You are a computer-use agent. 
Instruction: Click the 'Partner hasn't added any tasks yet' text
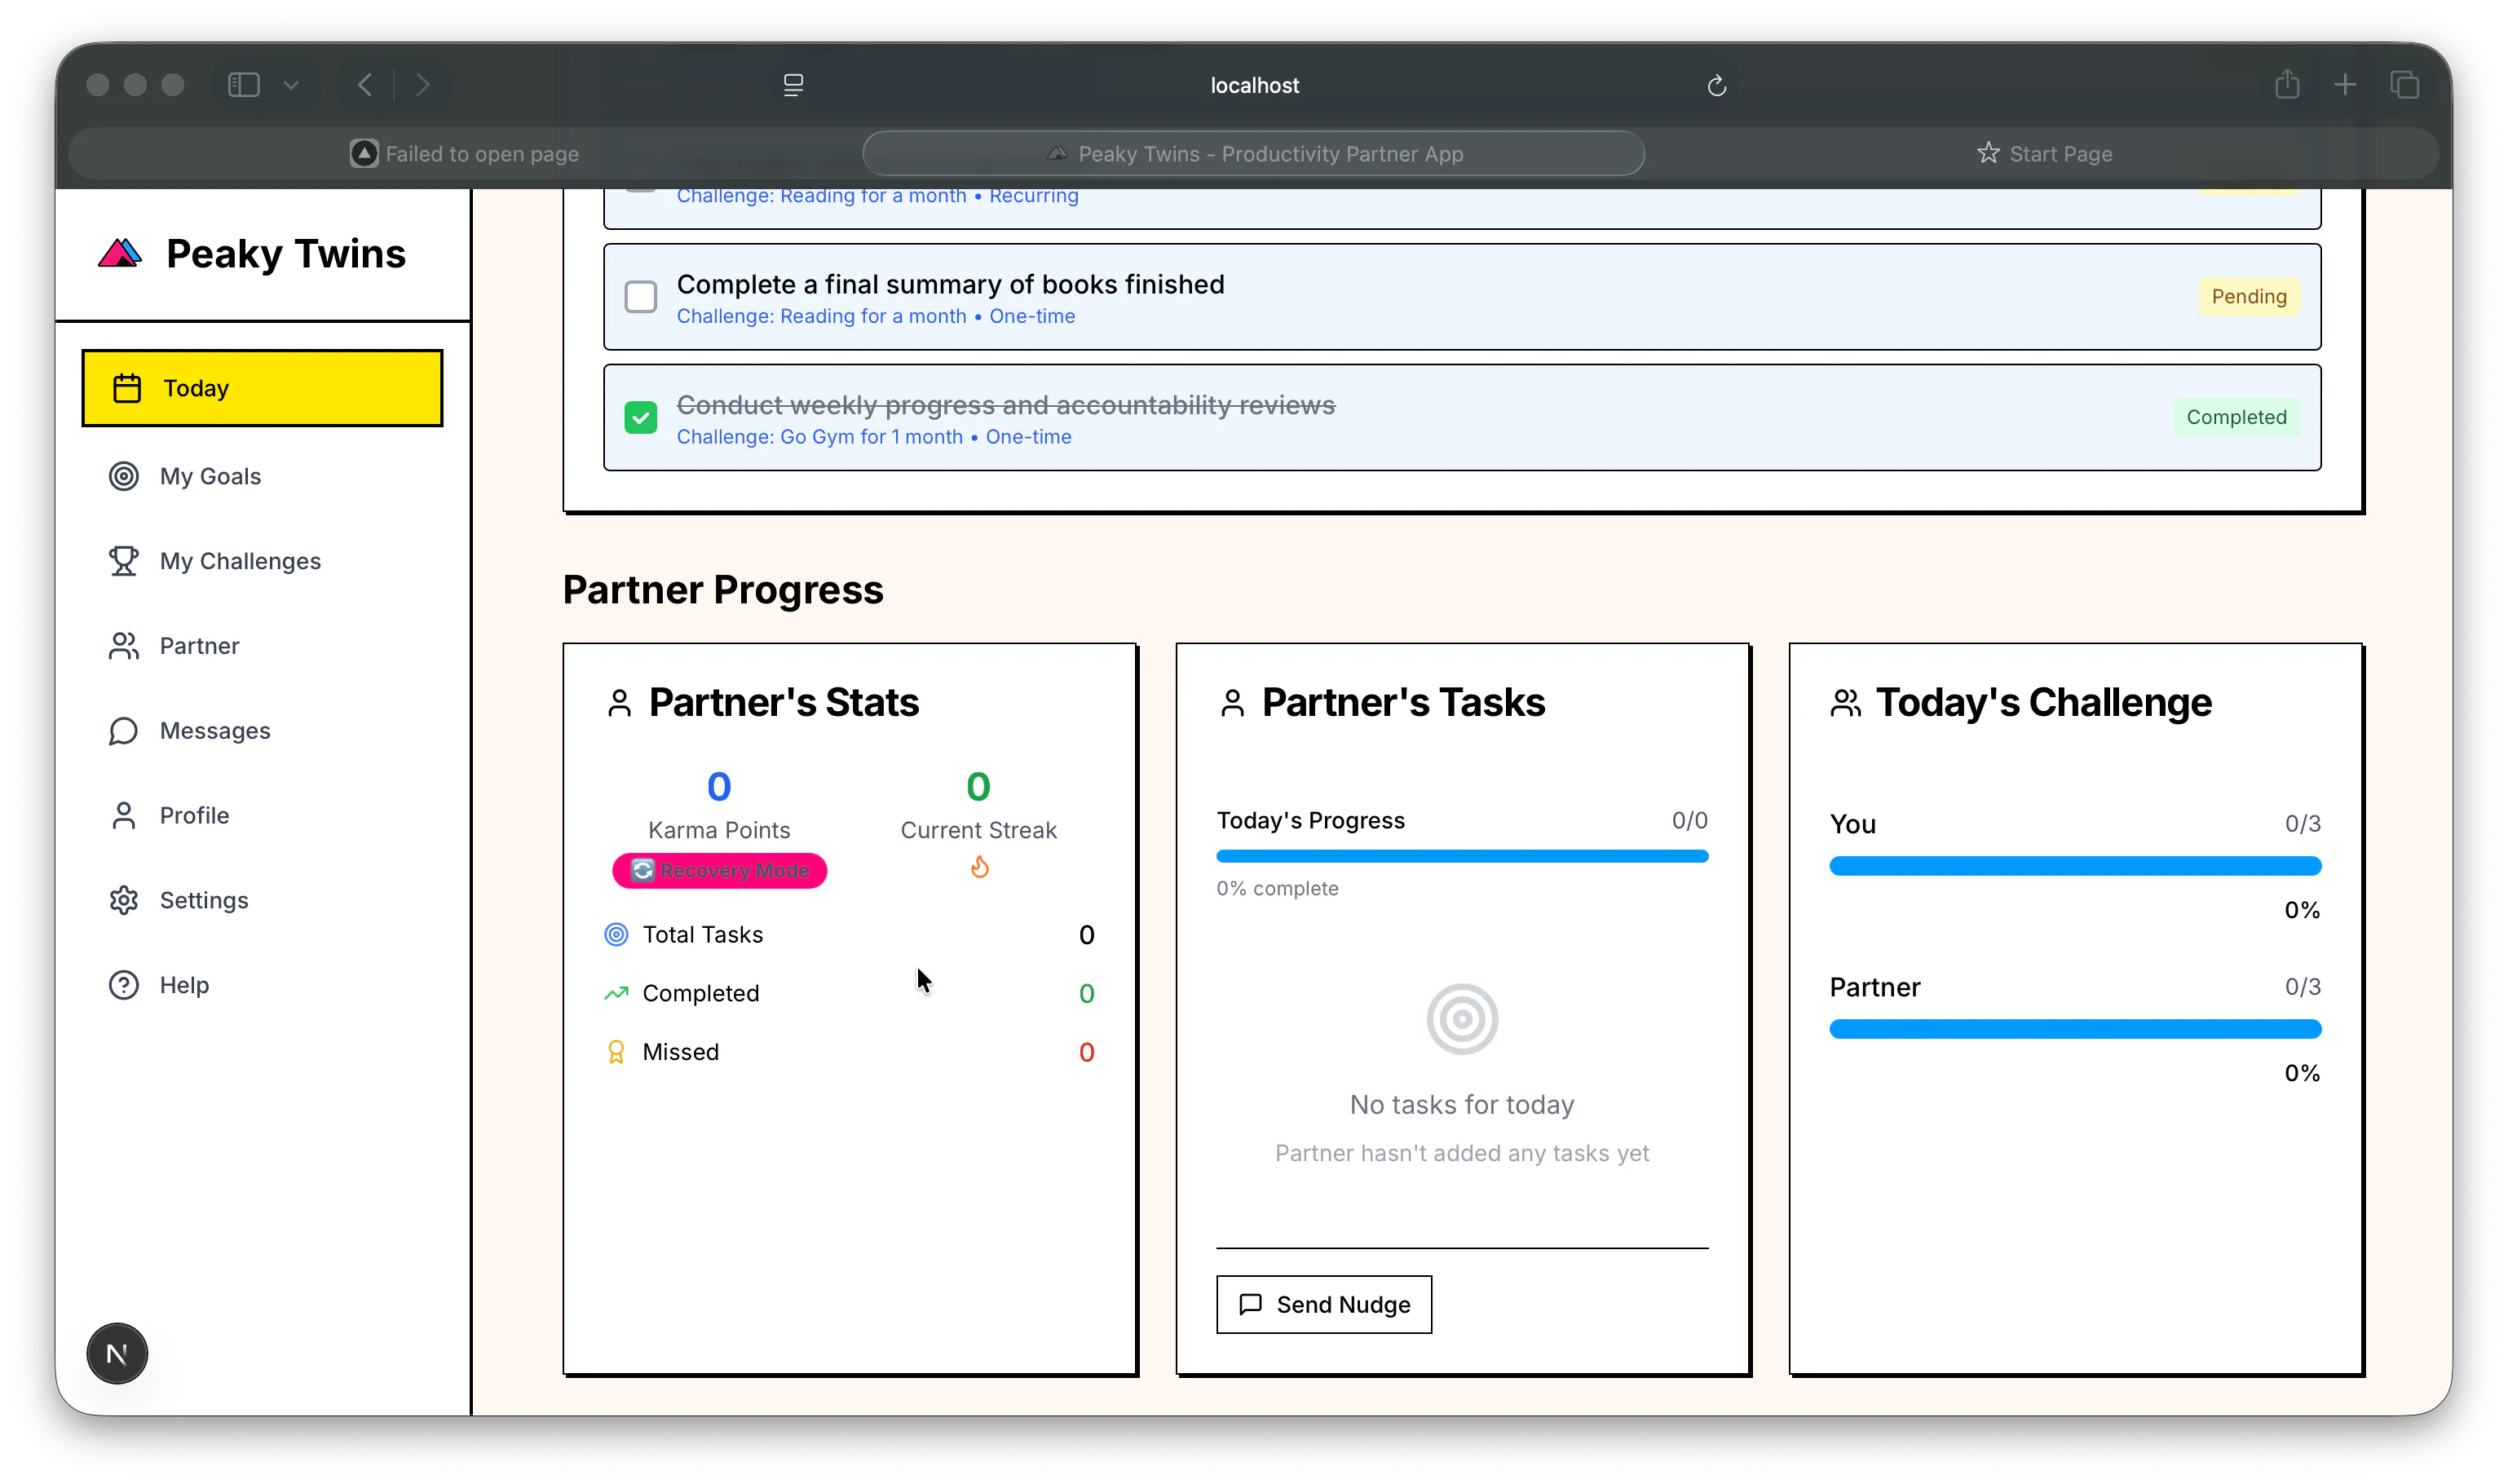(1463, 1154)
